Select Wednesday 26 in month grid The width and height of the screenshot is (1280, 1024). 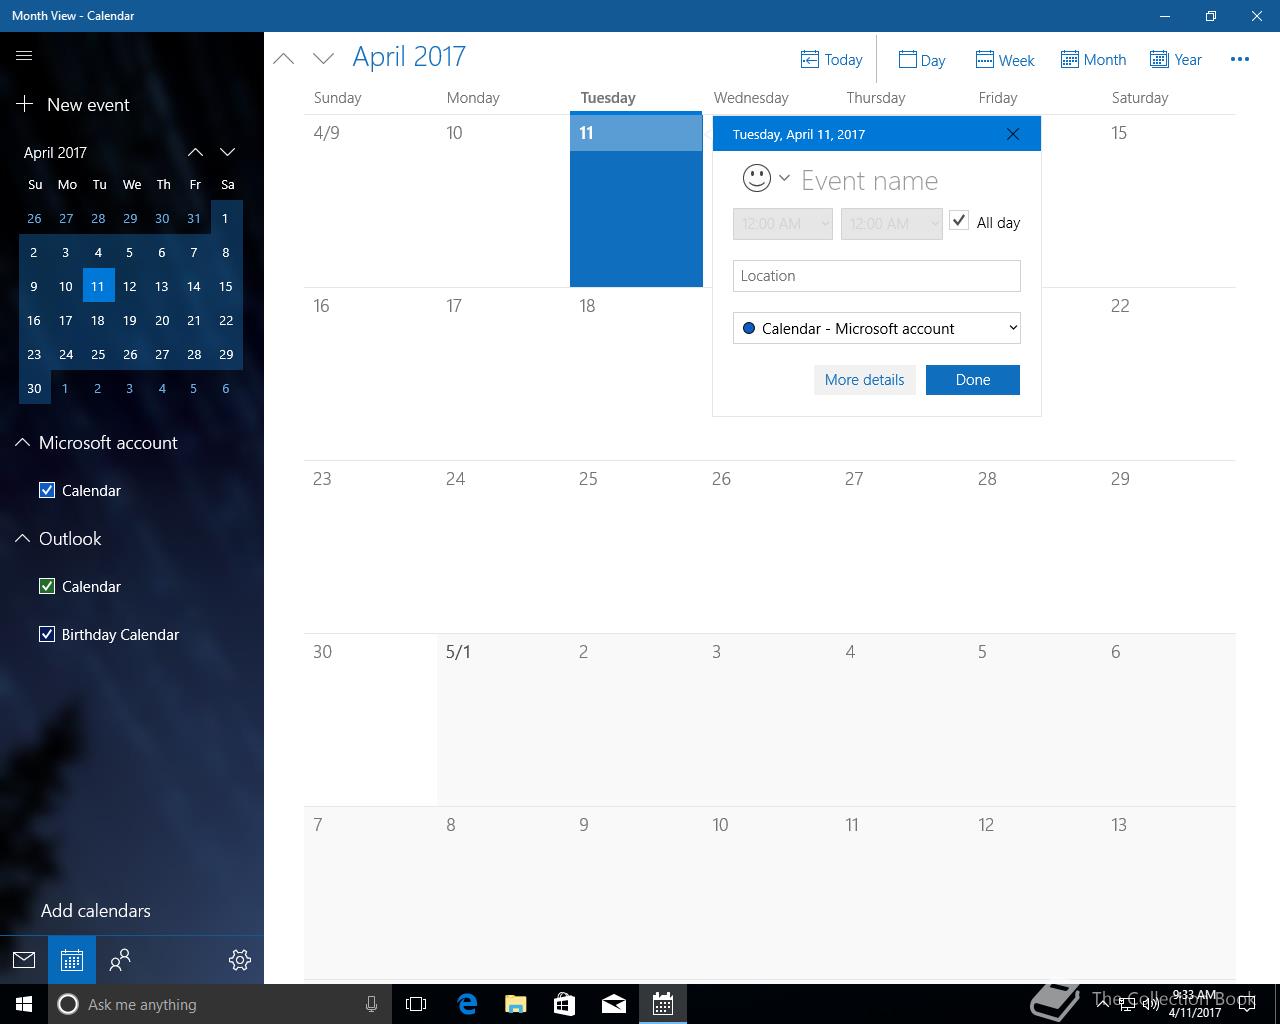[769, 547]
